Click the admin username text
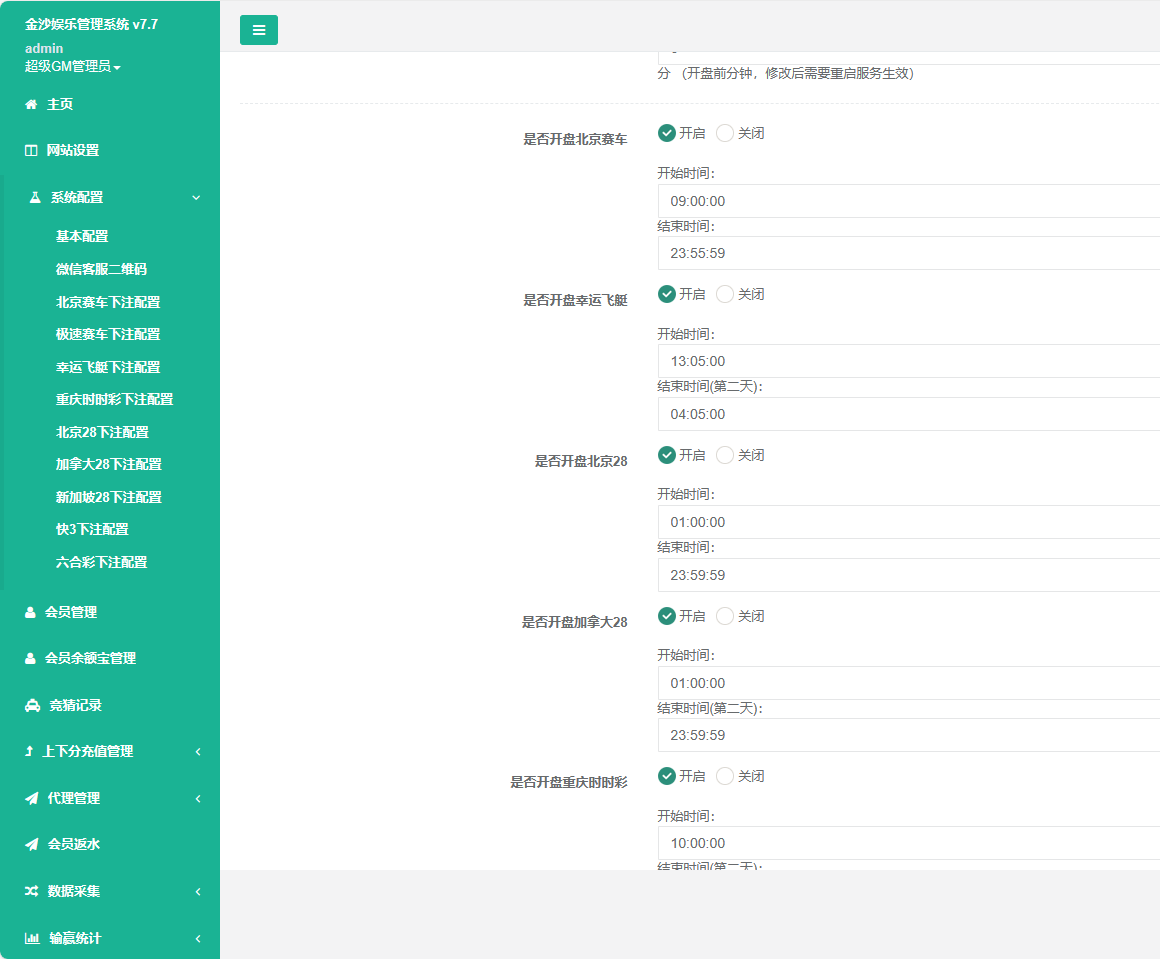 44,49
